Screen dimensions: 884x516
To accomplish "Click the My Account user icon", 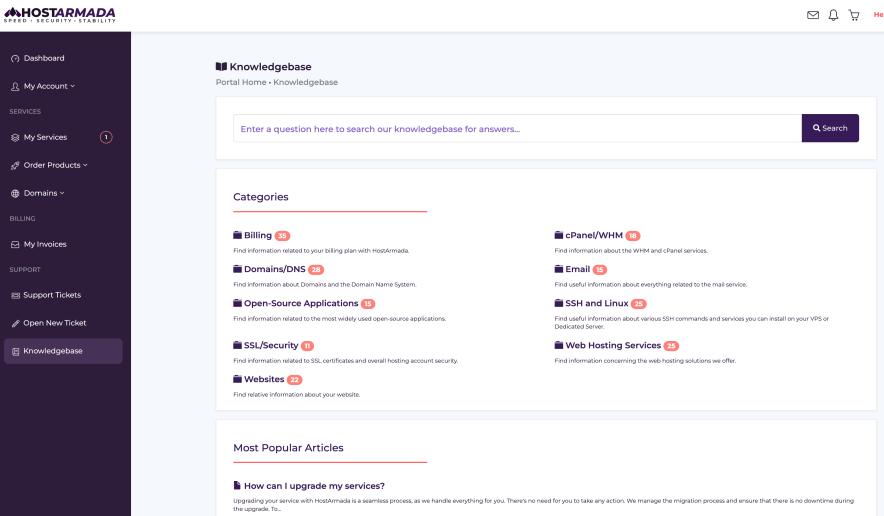I will pyautogui.click(x=15, y=86).
